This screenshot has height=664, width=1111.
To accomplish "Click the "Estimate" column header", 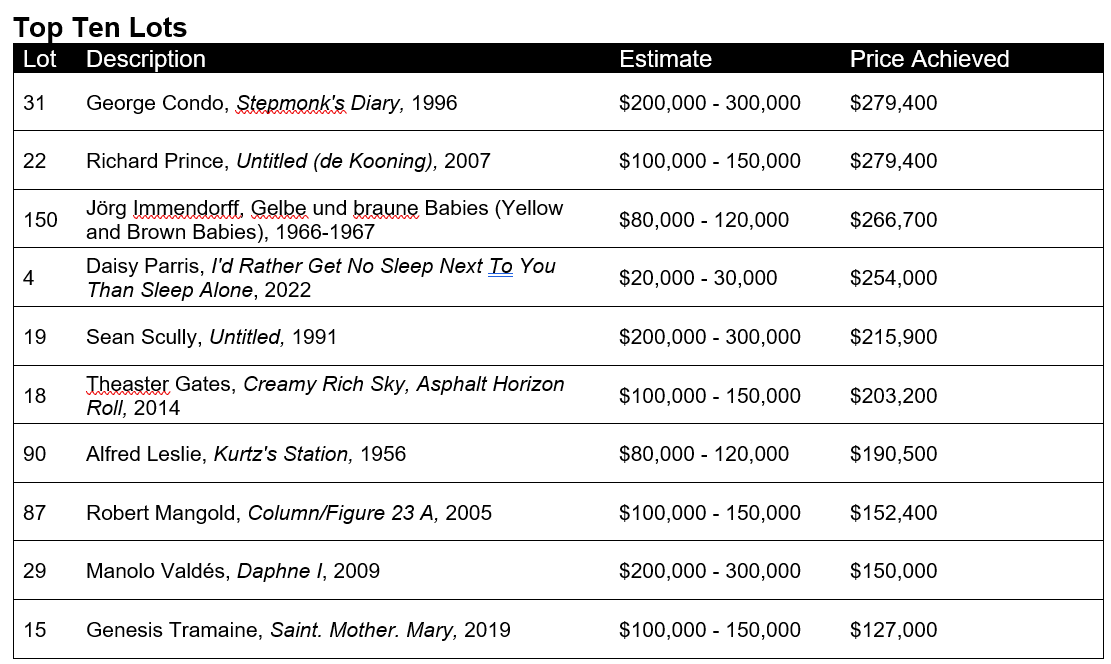I will (665, 59).
